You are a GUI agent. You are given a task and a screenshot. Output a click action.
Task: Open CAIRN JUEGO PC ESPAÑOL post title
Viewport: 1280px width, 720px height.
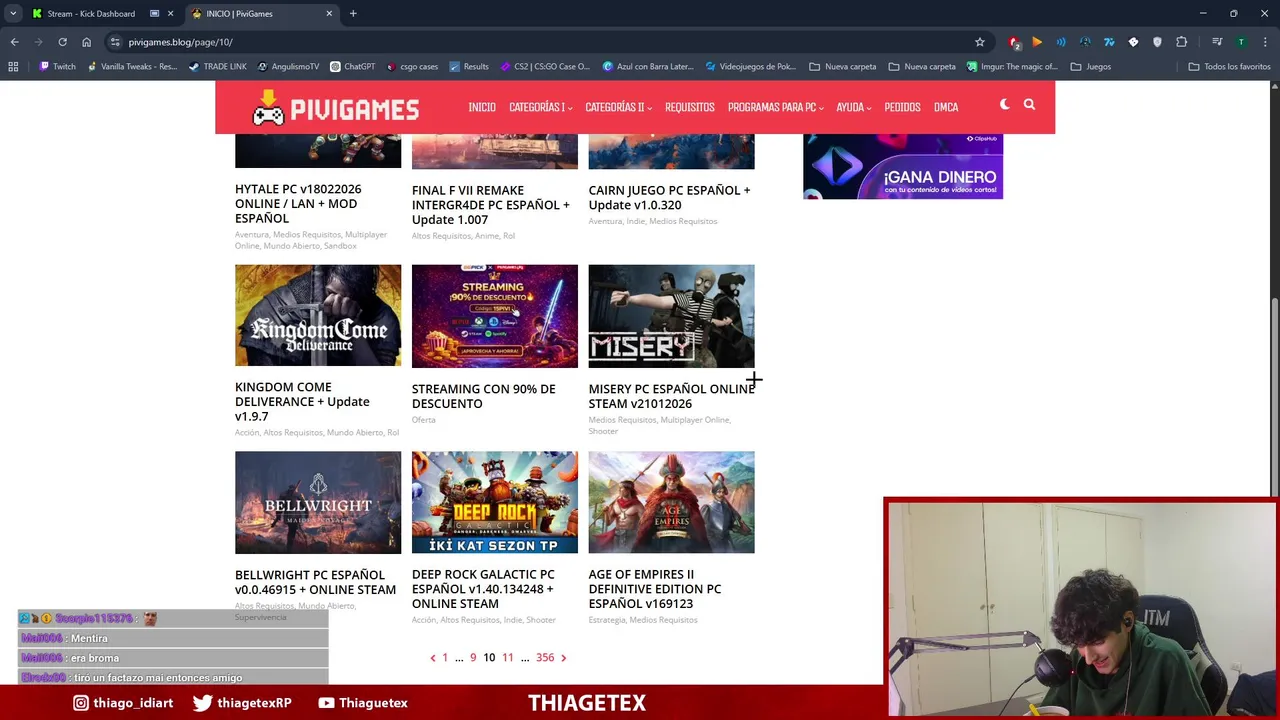point(669,197)
